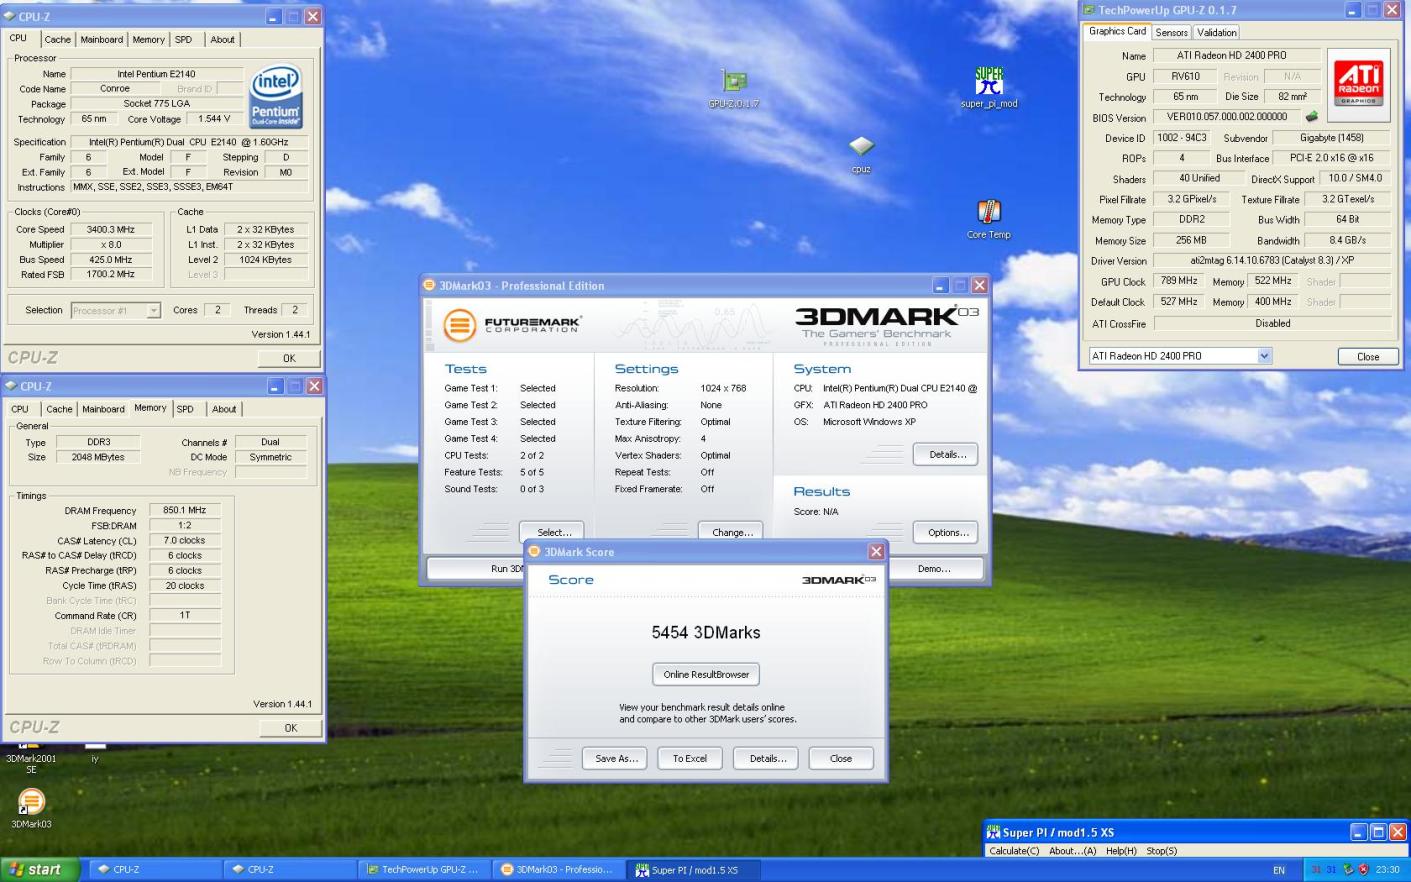Click Details button in 3DMark Score dialog
The height and width of the screenshot is (882, 1411).
767,758
